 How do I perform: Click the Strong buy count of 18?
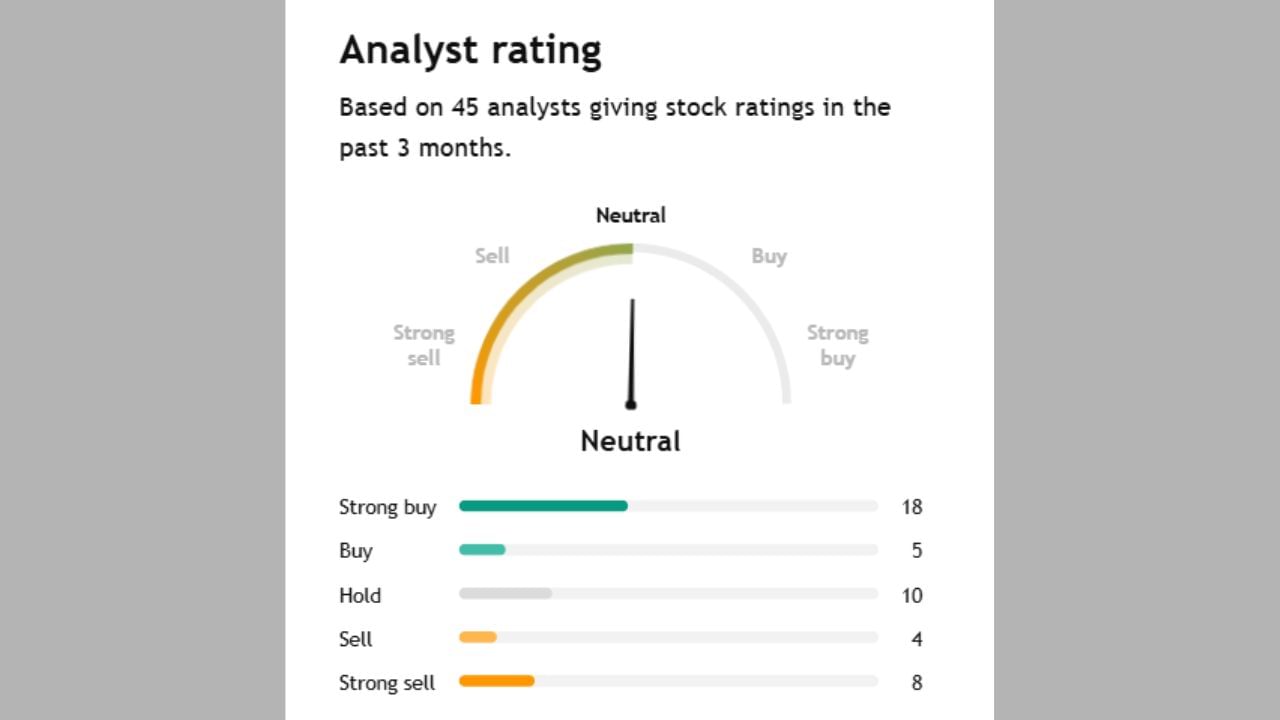(x=911, y=507)
